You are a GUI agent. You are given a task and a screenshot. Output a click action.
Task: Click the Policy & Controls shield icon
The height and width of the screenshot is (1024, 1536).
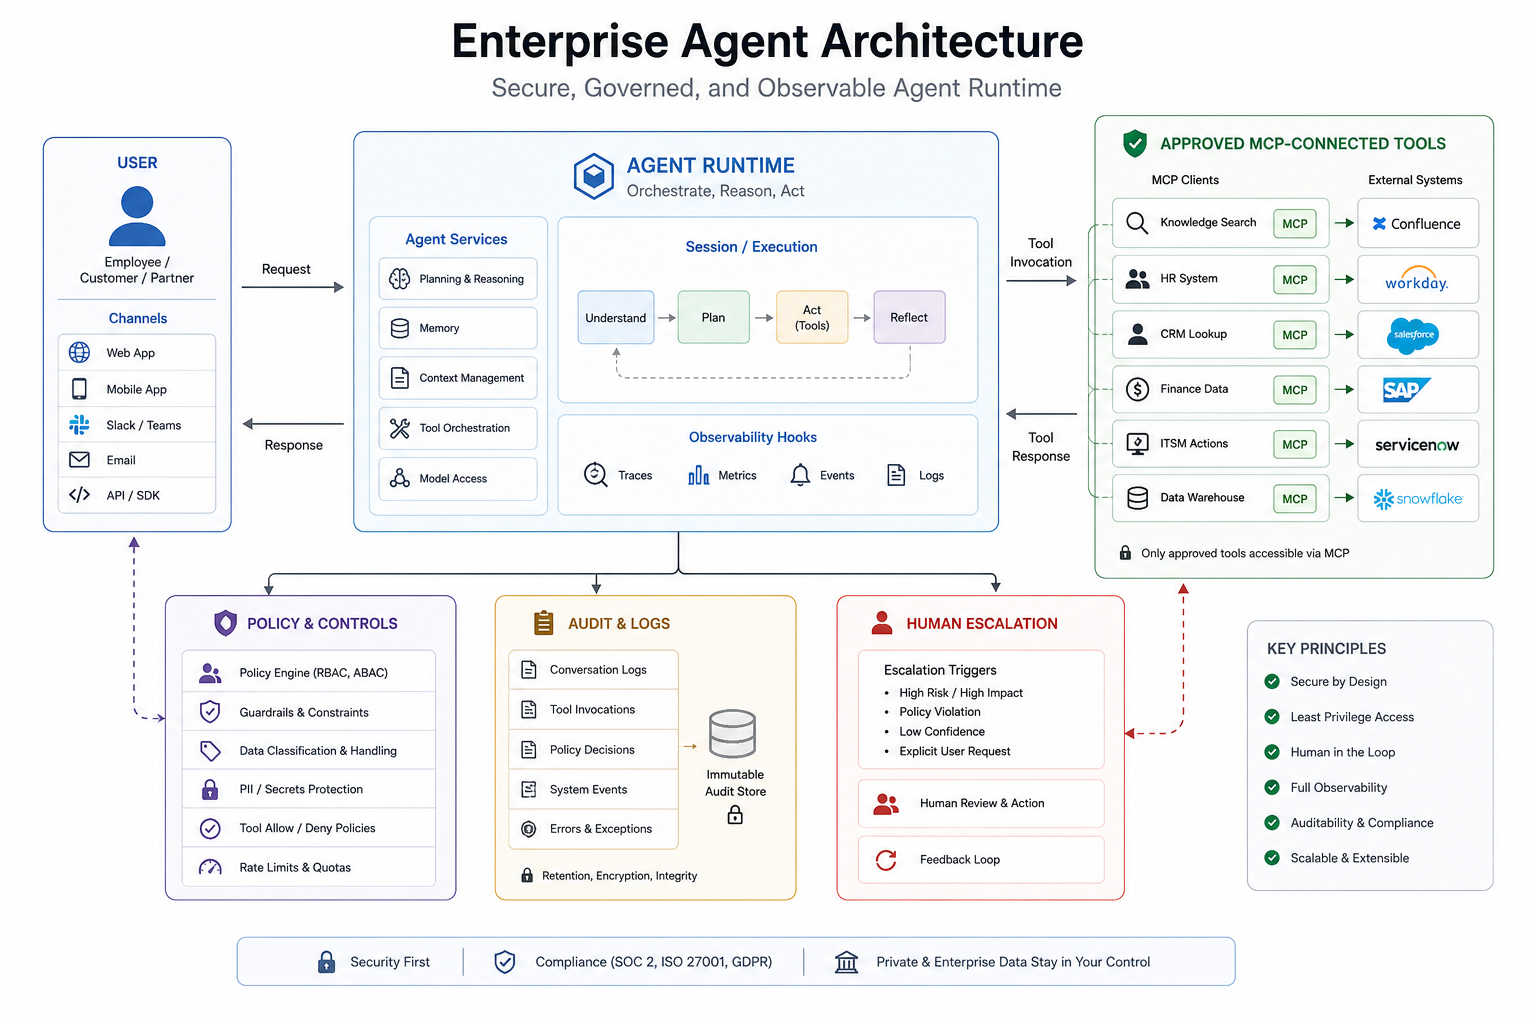[x=226, y=623]
